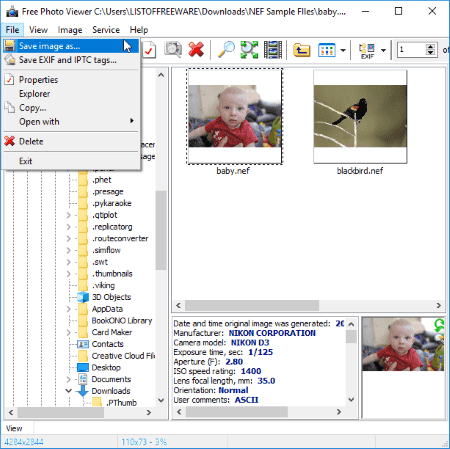The height and width of the screenshot is (449, 450).
Task: Click folder tree scroll up arrow
Action: (161, 75)
